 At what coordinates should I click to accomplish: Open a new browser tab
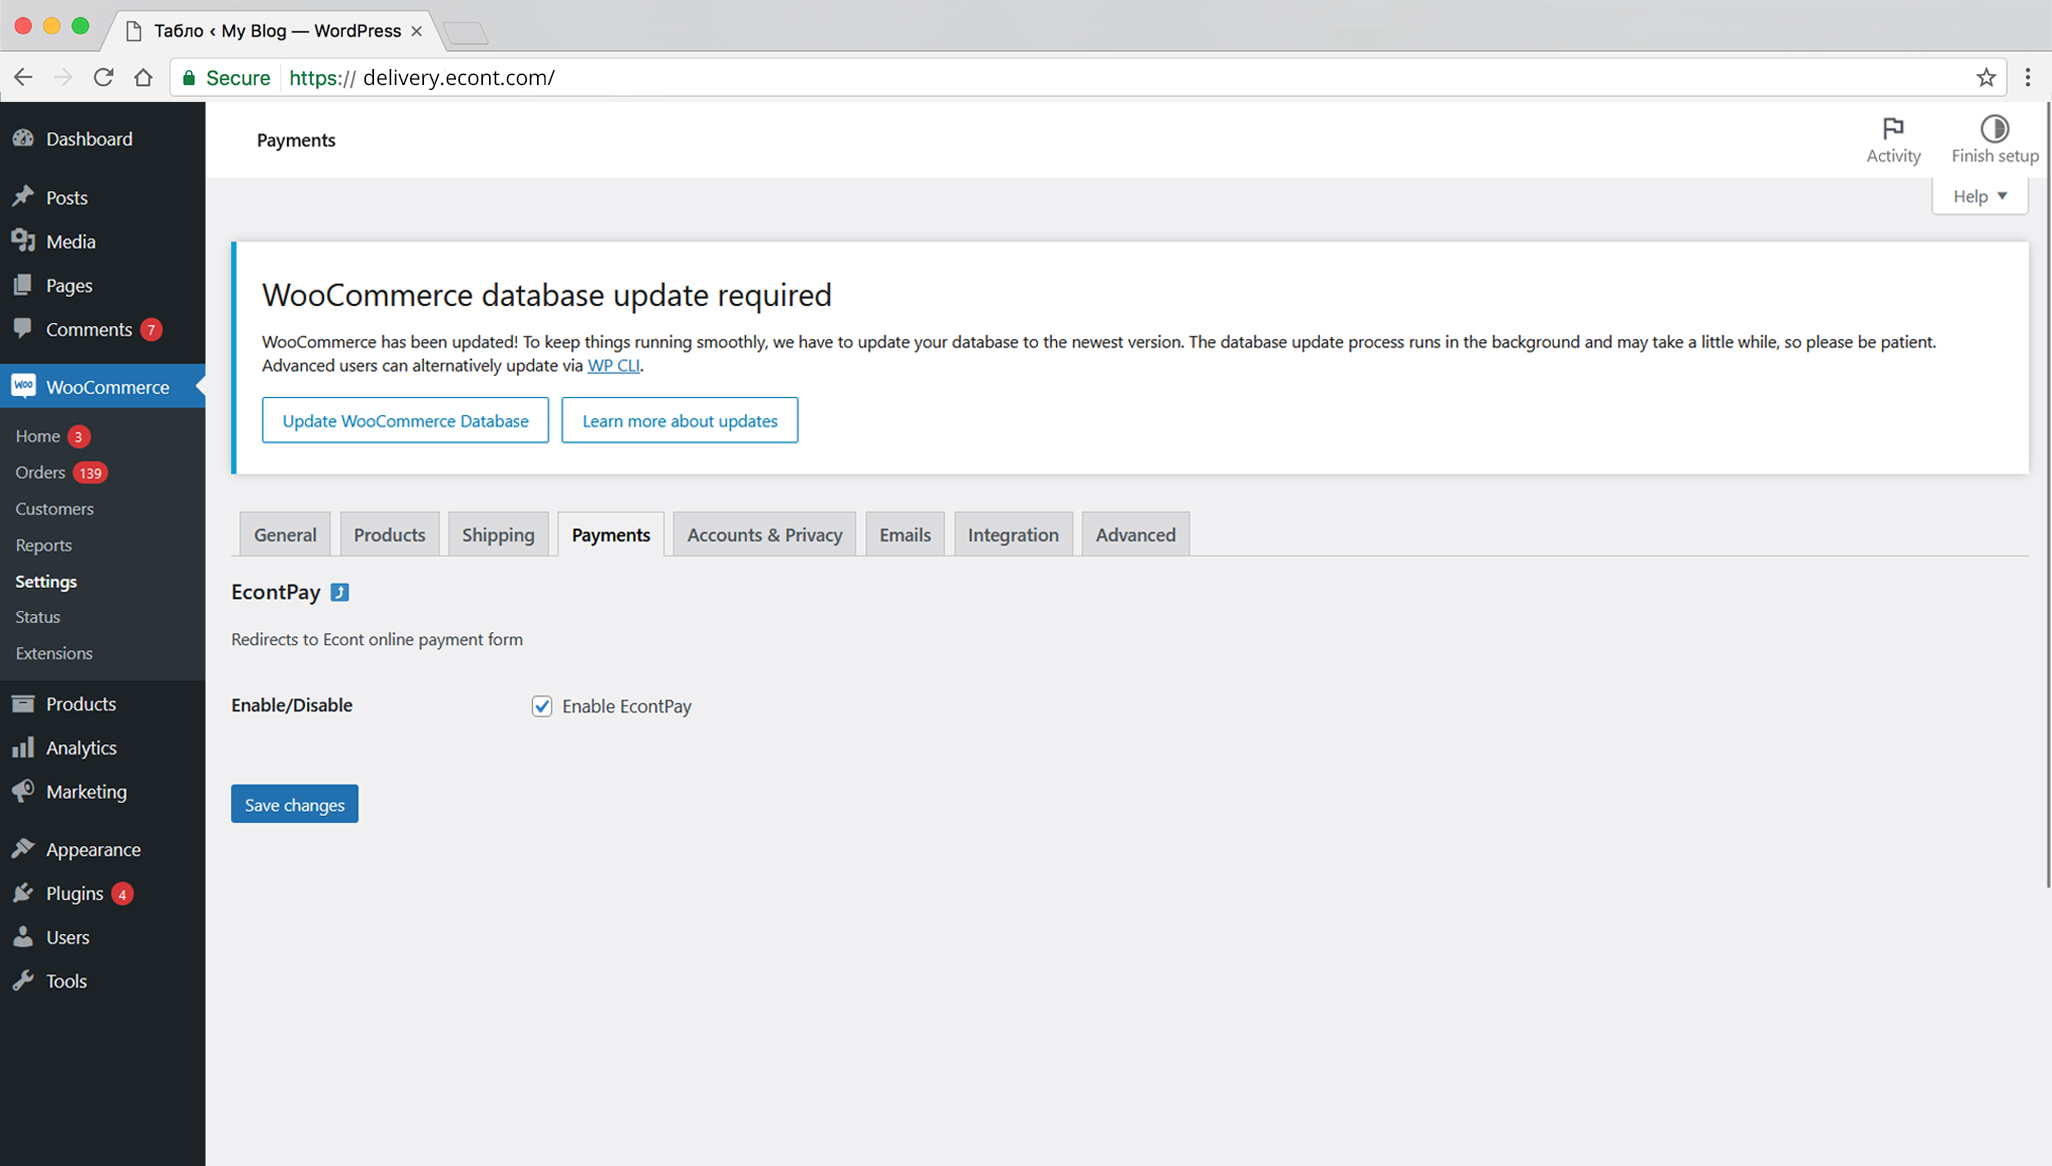465,33
